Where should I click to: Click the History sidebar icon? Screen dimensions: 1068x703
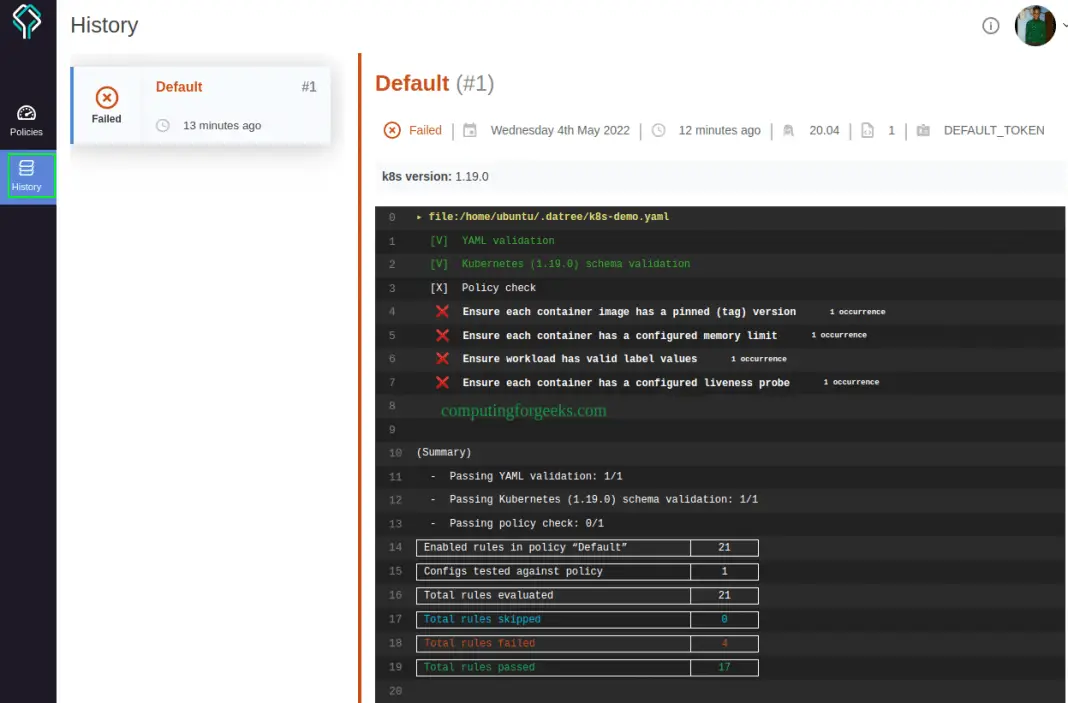27,175
